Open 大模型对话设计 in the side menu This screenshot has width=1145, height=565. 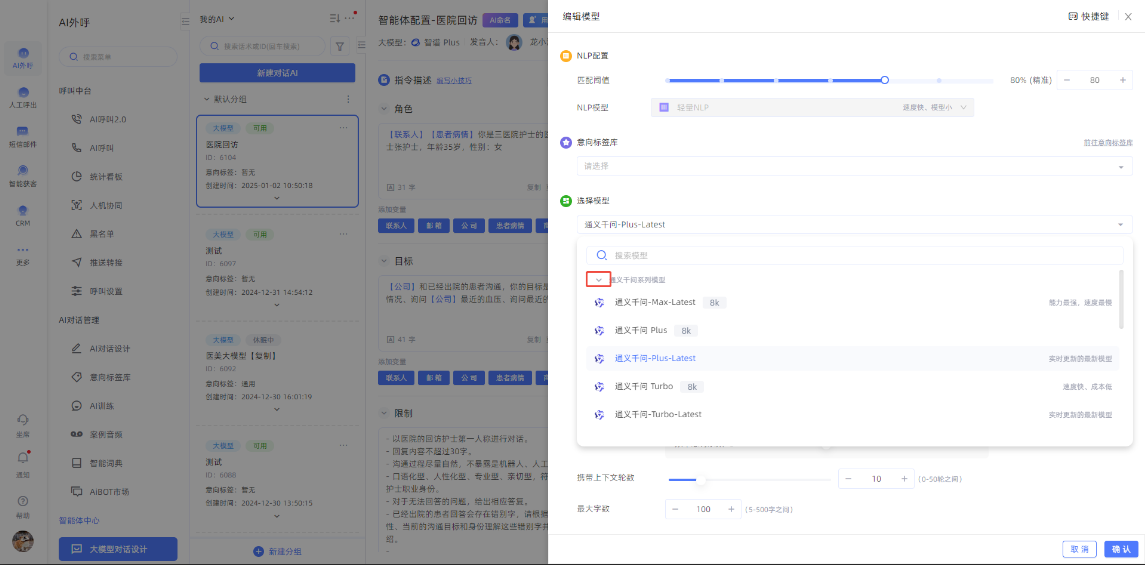(118, 549)
